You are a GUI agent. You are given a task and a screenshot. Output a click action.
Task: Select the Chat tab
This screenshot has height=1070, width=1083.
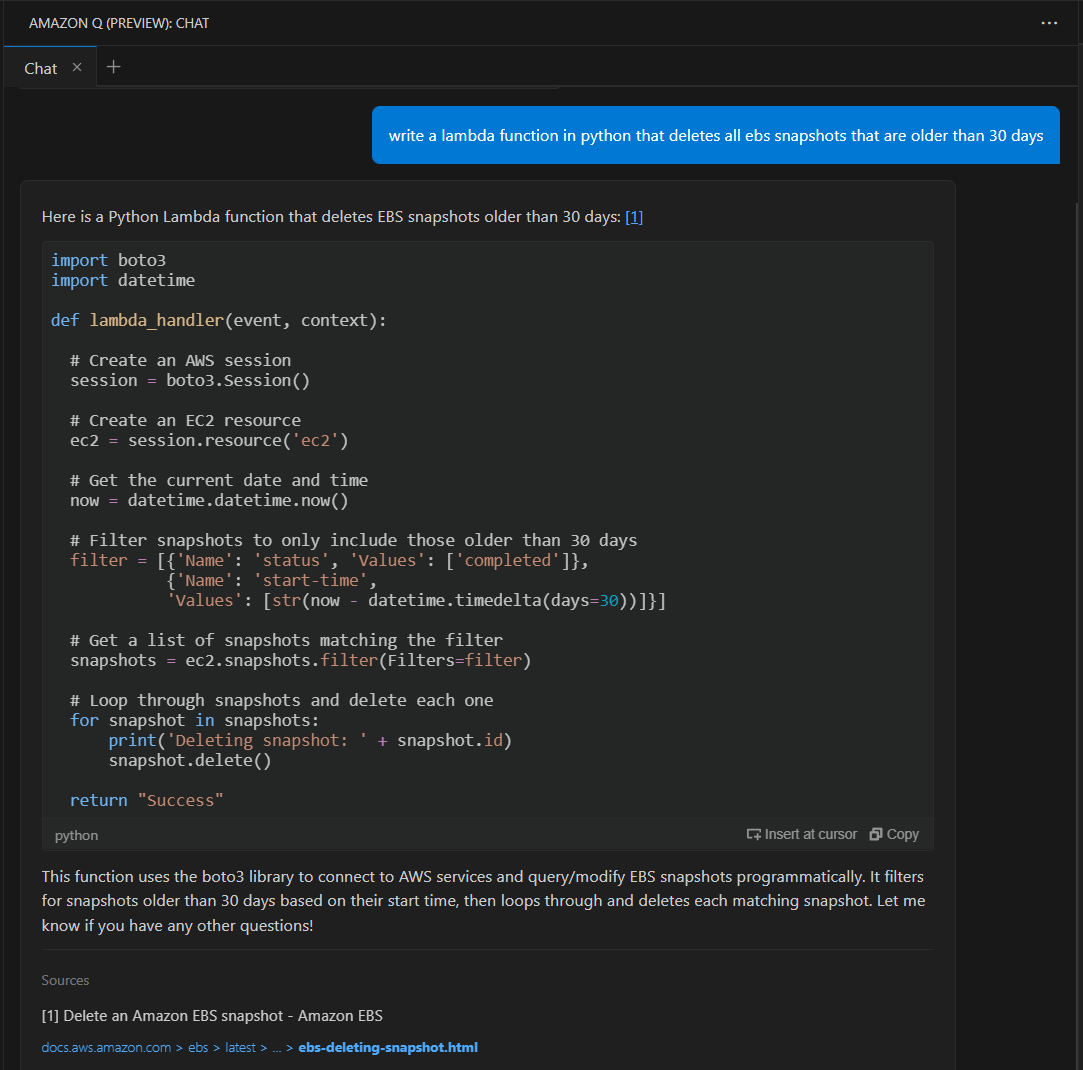tap(40, 68)
